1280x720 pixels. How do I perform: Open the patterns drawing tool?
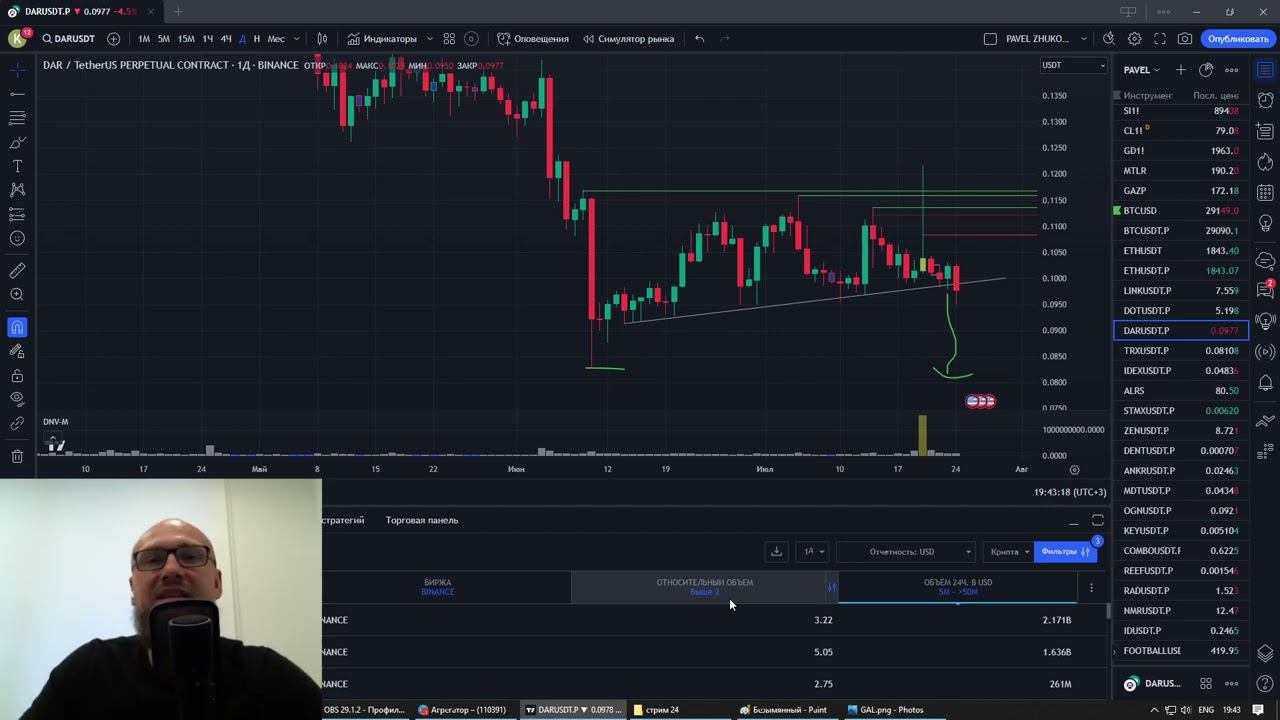coord(17,190)
